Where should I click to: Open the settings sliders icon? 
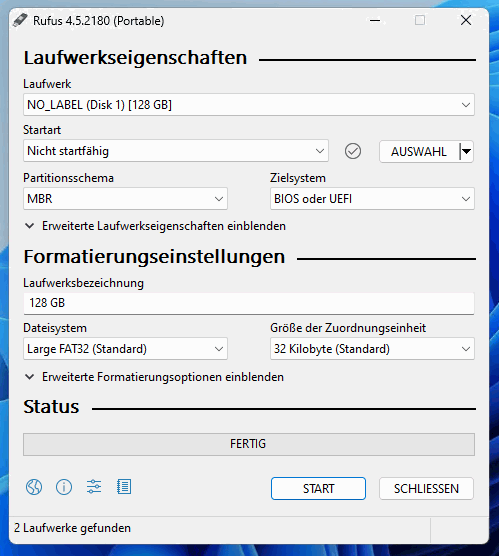(94, 487)
